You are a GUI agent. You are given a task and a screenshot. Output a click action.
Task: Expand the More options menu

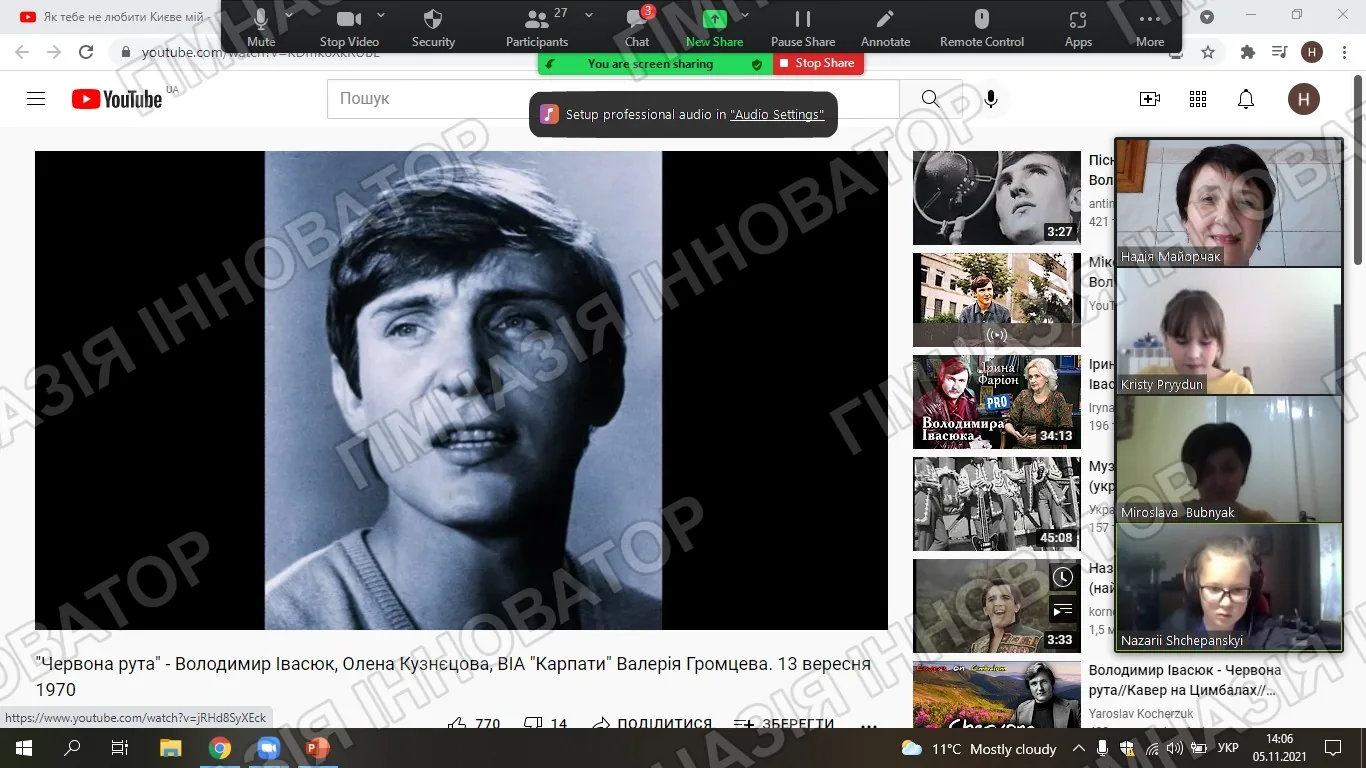pyautogui.click(x=1150, y=27)
